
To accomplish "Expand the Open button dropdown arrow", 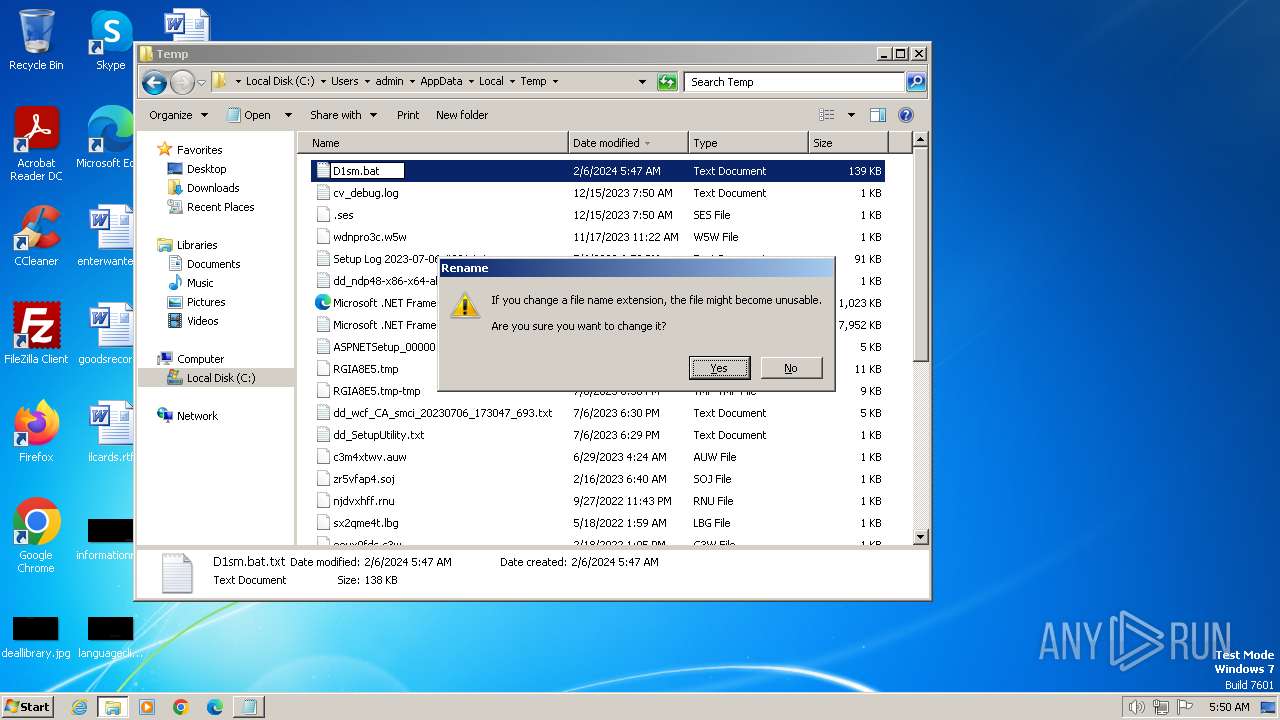I will click(x=288, y=115).
